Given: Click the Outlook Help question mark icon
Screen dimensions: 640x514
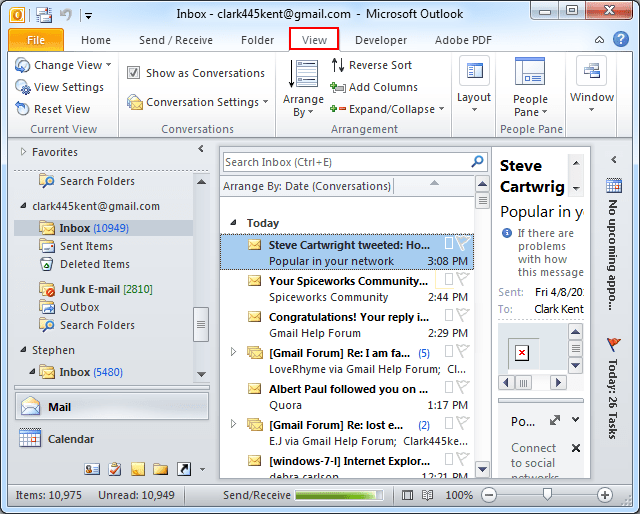Looking at the screenshot, I should tap(621, 40).
